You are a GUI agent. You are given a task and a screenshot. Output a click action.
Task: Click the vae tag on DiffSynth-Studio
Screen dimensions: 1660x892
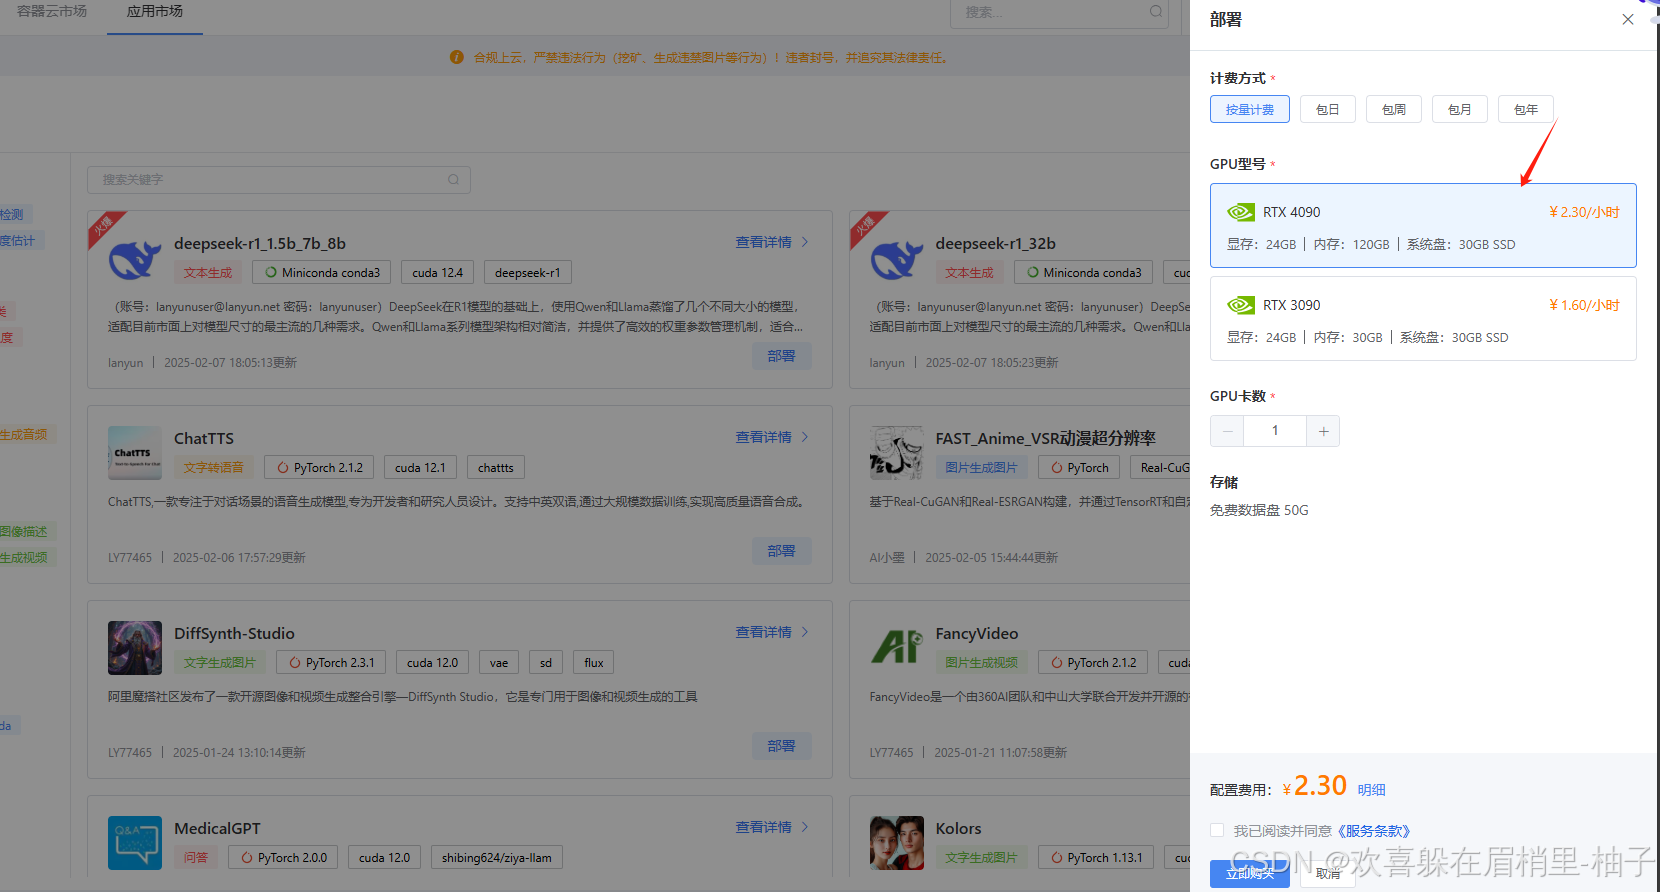click(x=498, y=662)
